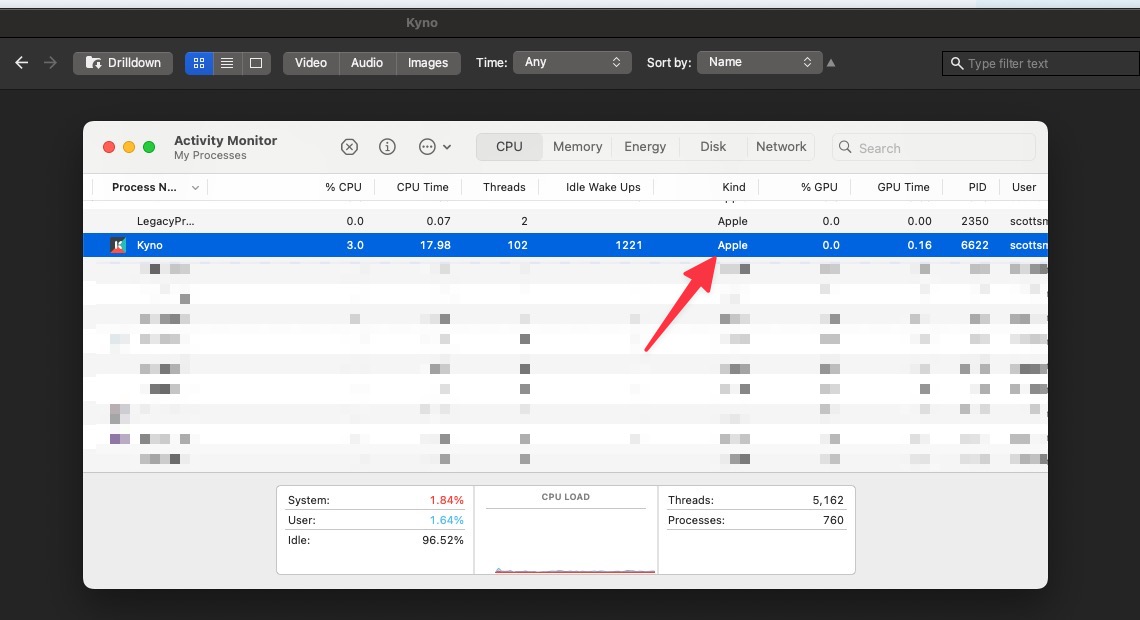Open the Disk tab
Image resolution: width=1140 pixels, height=620 pixels.
712,147
